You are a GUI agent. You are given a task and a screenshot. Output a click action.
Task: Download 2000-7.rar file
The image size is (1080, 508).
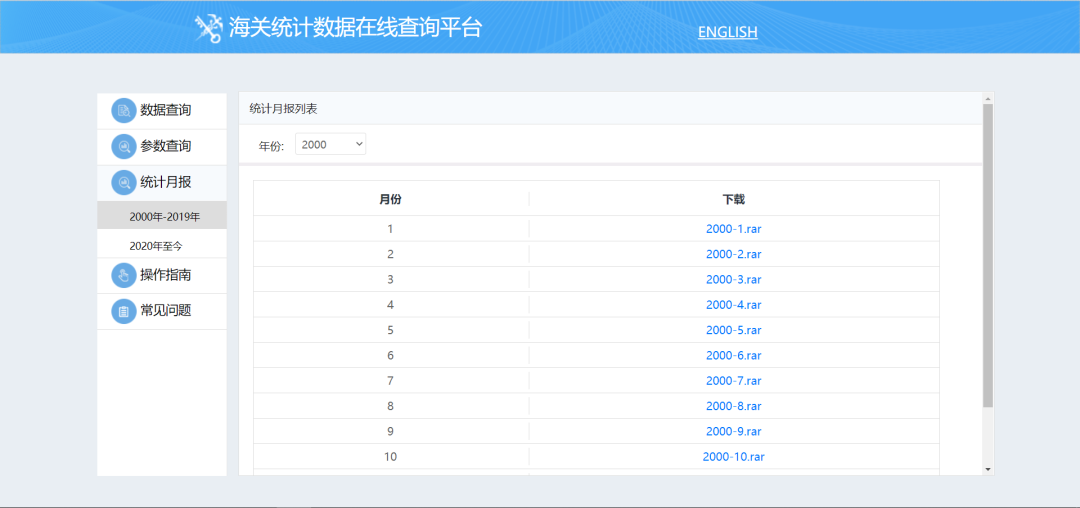coord(734,381)
